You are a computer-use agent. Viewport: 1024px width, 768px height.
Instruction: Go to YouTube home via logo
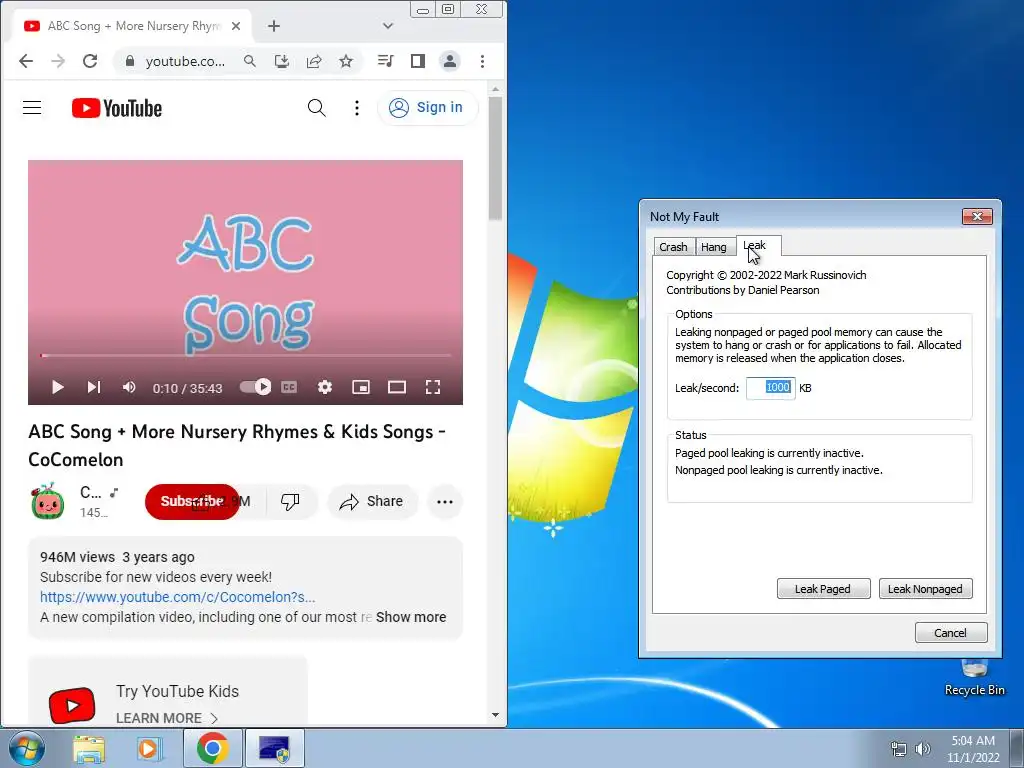[117, 108]
